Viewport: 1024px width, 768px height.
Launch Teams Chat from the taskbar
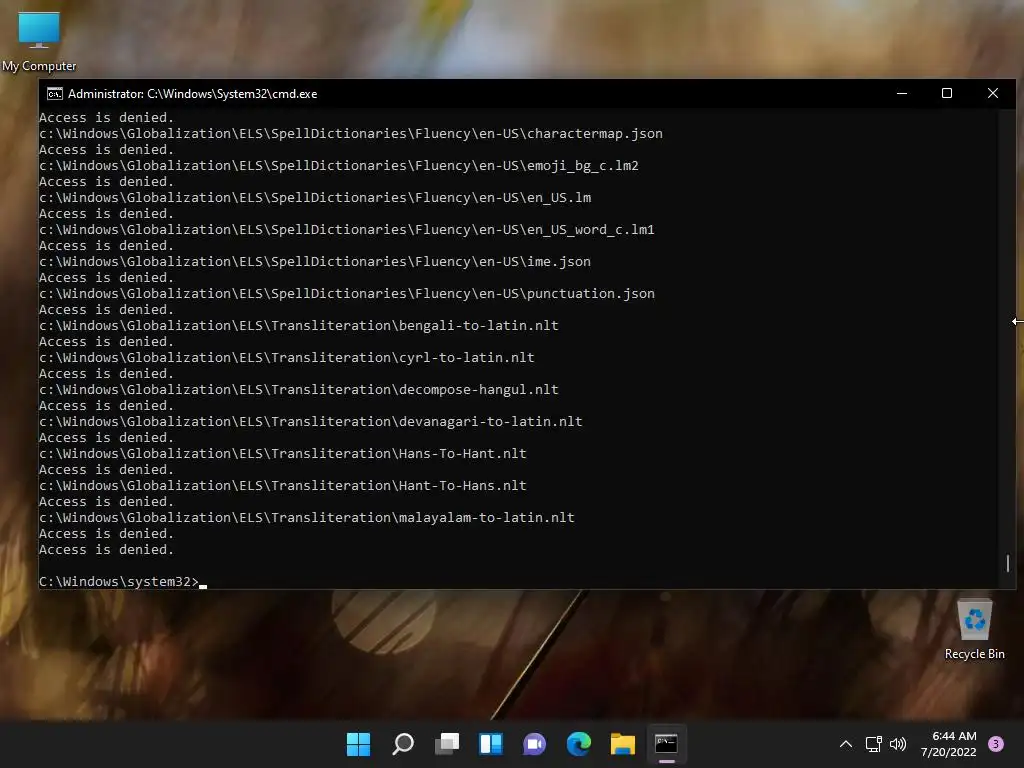(534, 744)
